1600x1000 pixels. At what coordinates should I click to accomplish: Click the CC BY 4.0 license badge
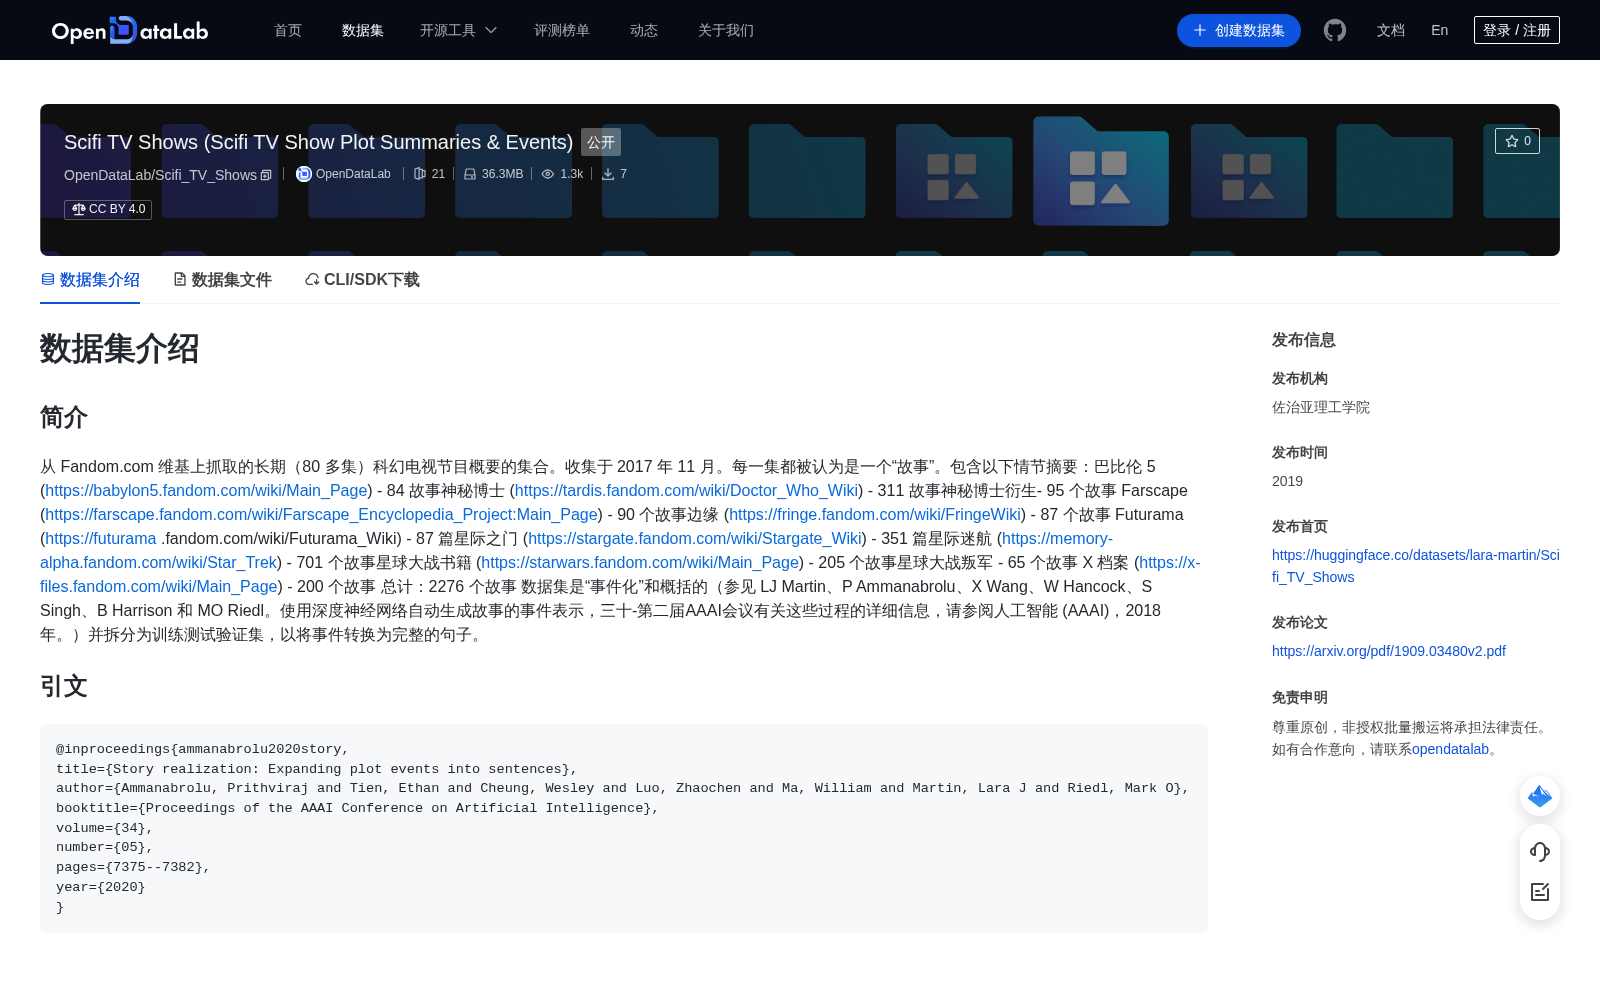(x=108, y=209)
